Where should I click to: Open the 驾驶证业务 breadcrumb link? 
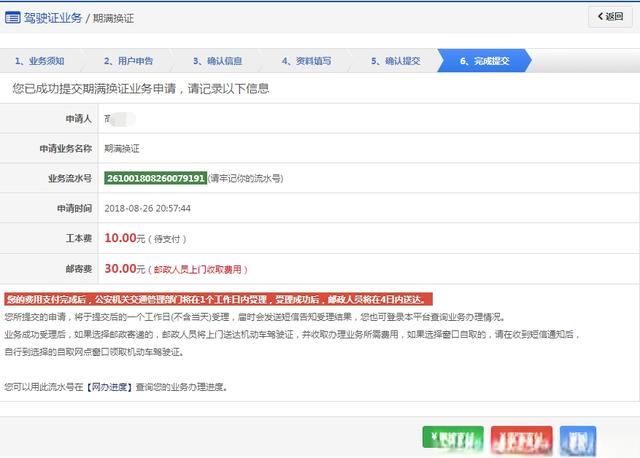pyautogui.click(x=53, y=18)
